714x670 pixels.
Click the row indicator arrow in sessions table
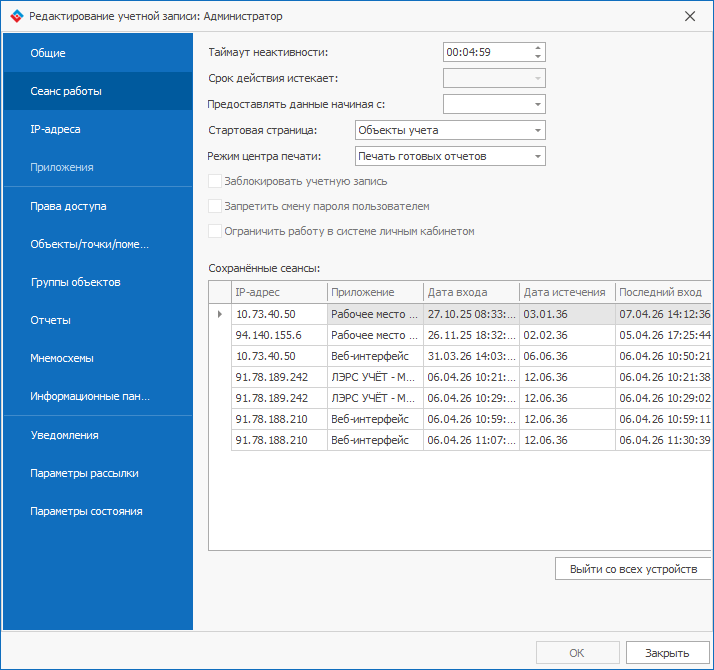coord(220,314)
